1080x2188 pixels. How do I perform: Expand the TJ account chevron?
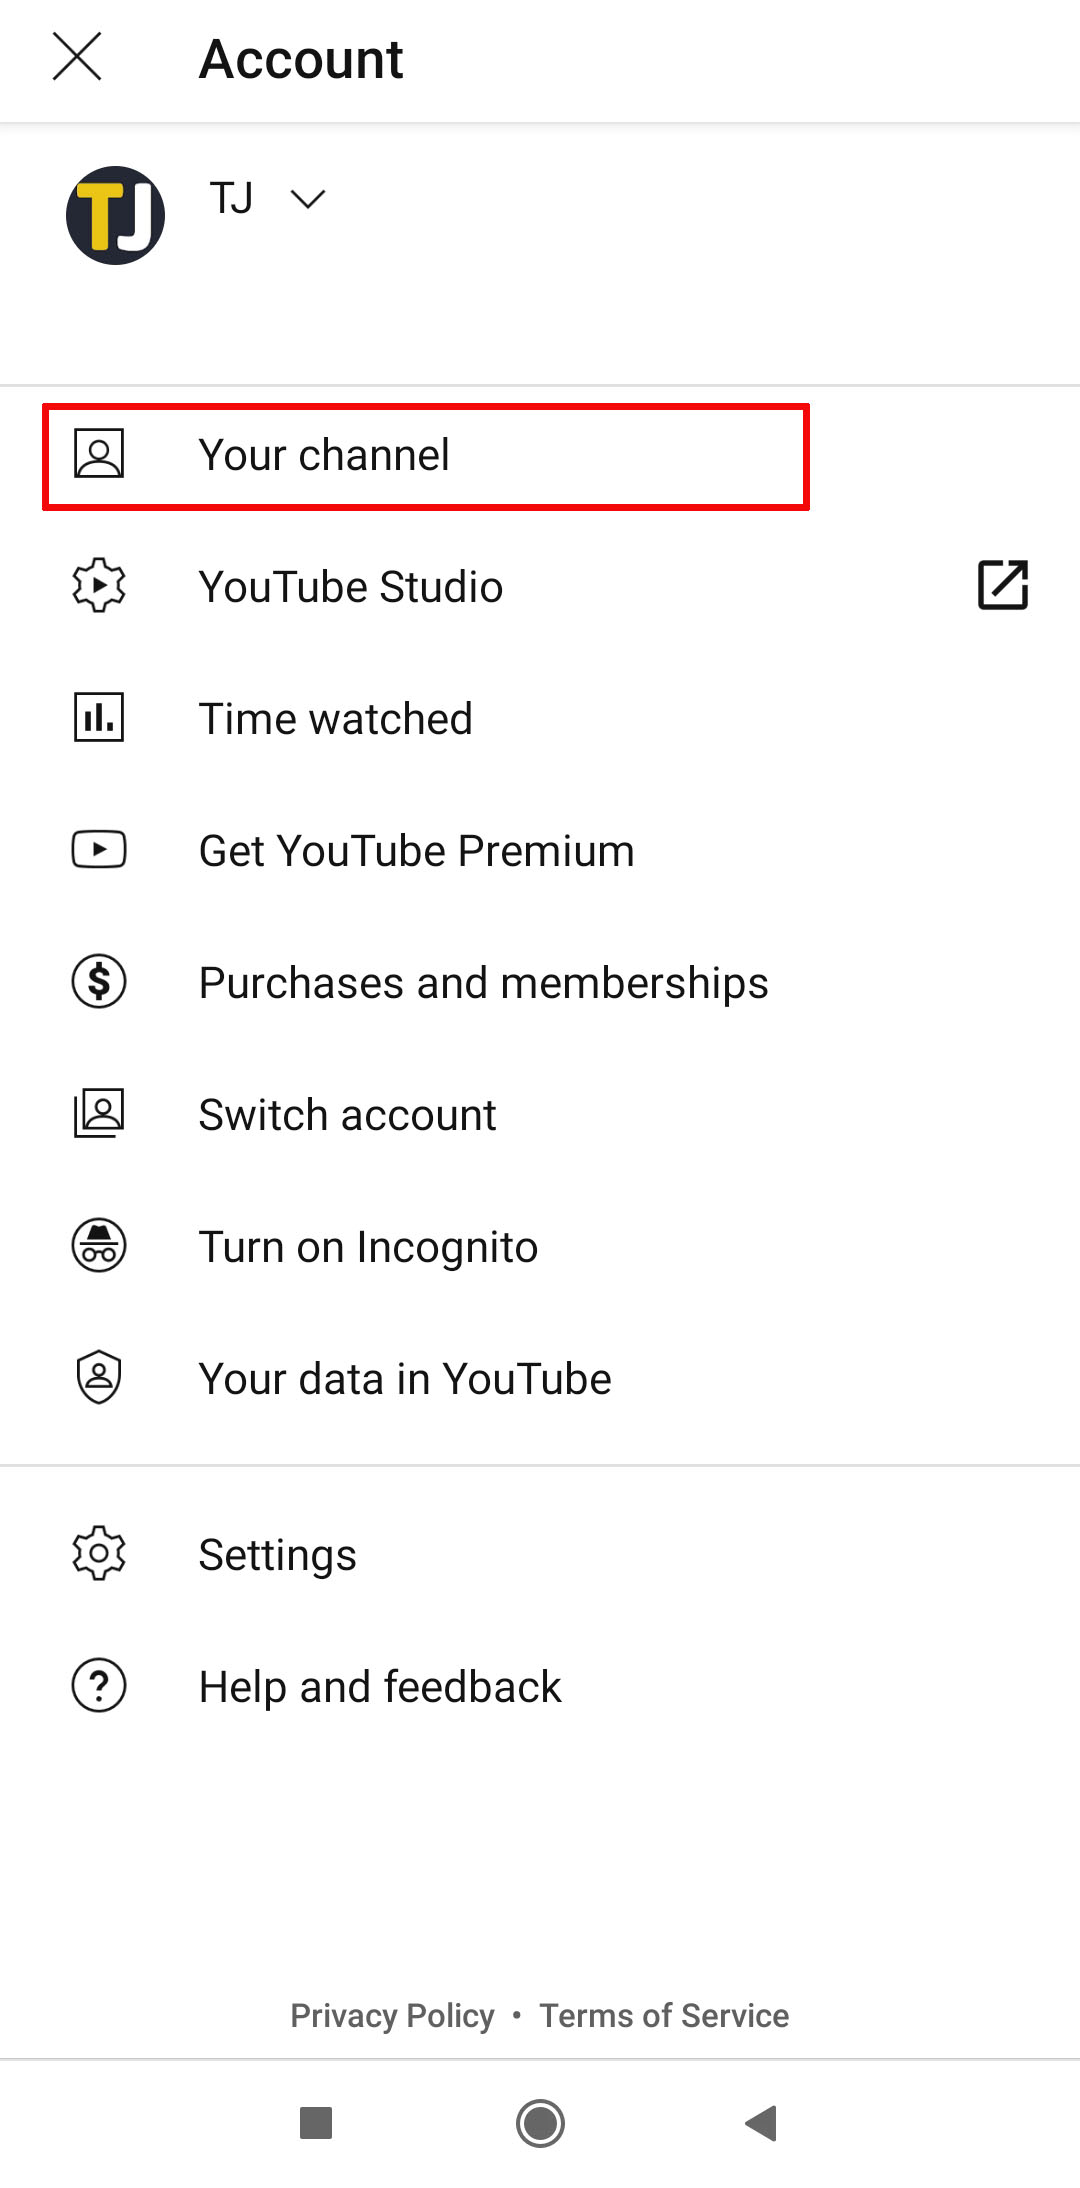tap(307, 199)
